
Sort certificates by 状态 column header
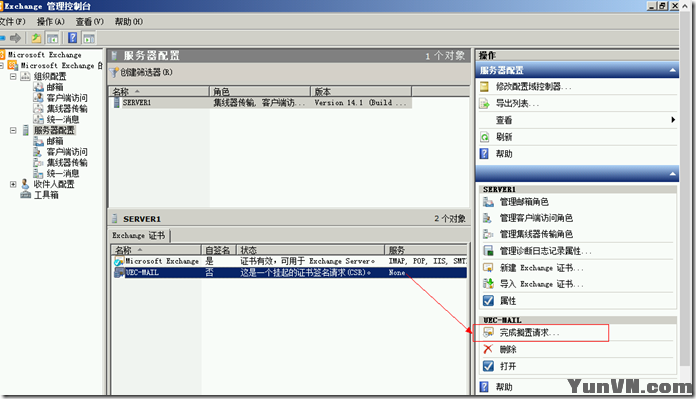[311, 250]
